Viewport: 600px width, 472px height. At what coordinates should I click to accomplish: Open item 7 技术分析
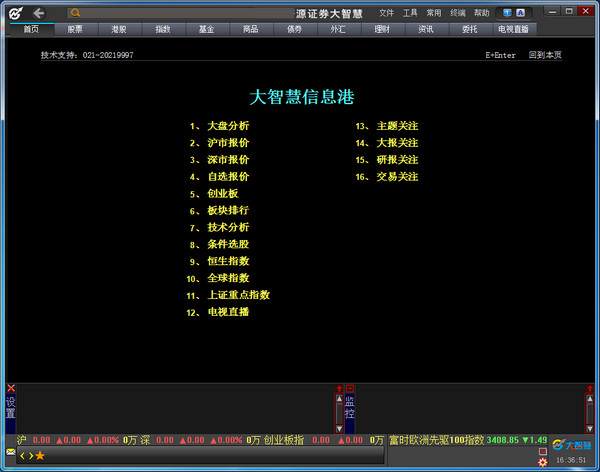tap(228, 227)
